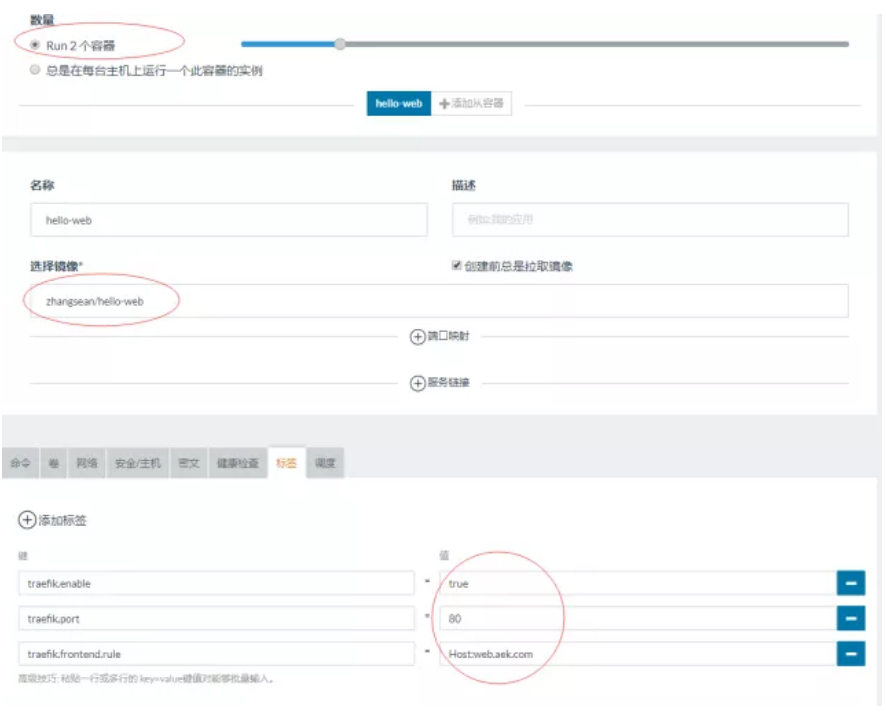886x712 pixels.
Task: Switch to the 卷 tab
Action: tap(54, 463)
